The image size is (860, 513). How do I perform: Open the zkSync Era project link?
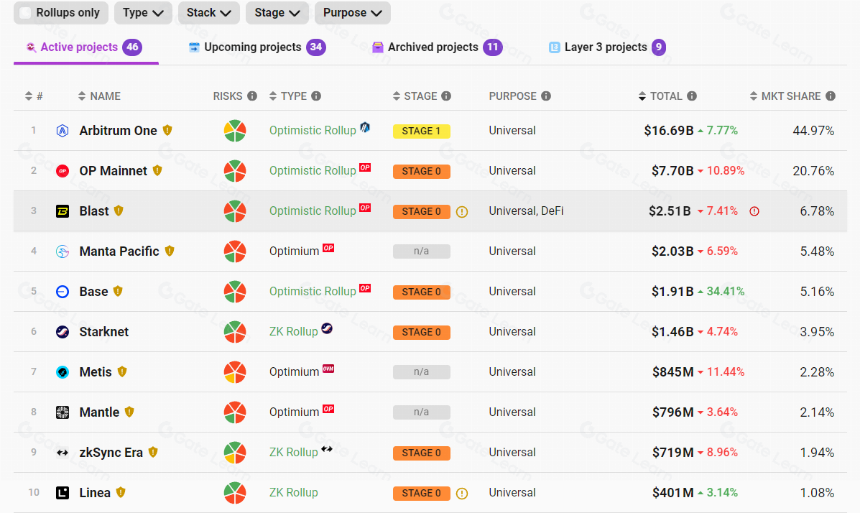(x=111, y=453)
